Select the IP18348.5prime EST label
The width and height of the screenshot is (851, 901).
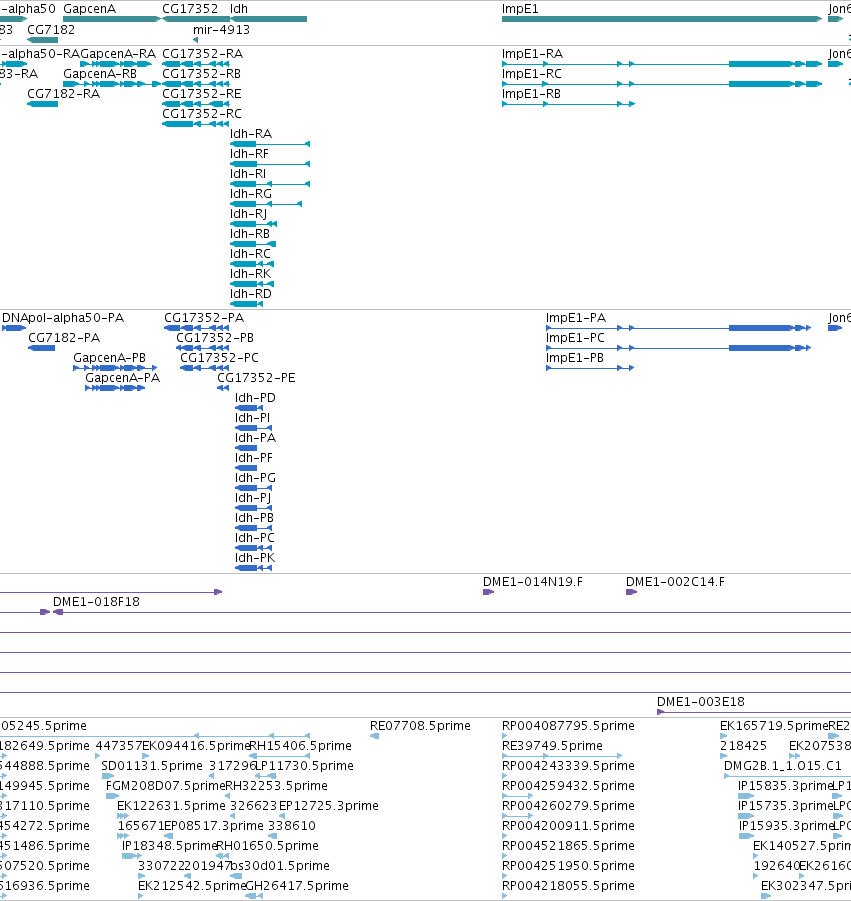click(x=170, y=846)
